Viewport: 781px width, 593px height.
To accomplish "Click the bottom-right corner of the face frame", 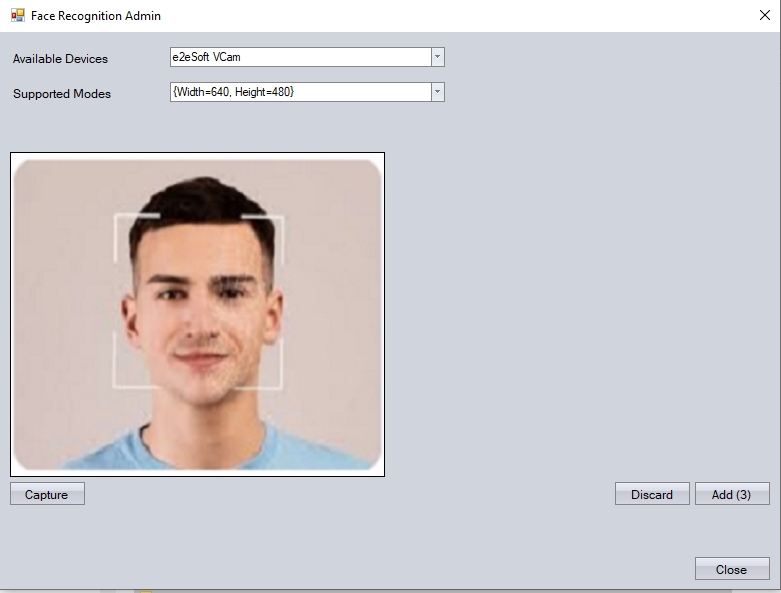I will pos(281,384).
